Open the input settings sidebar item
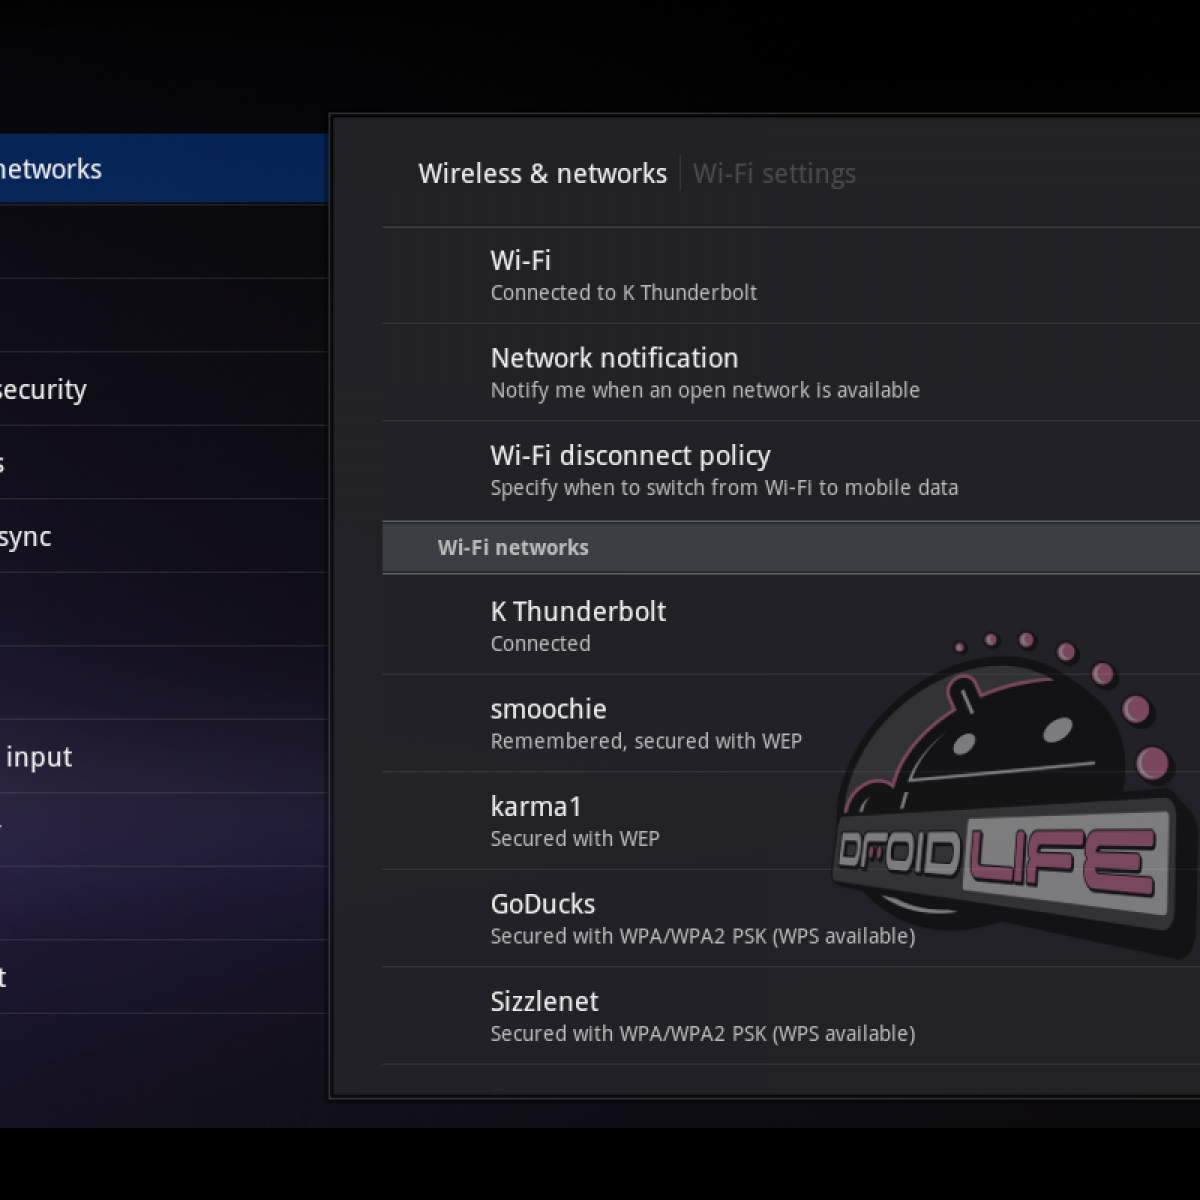 pos(150,757)
